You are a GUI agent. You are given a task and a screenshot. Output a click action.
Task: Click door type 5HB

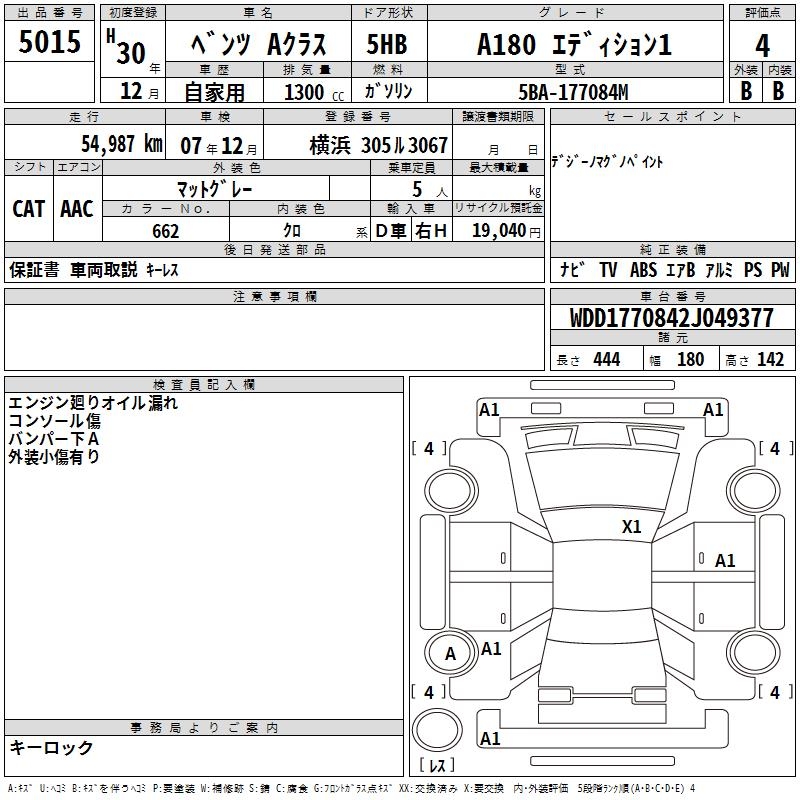tap(387, 44)
